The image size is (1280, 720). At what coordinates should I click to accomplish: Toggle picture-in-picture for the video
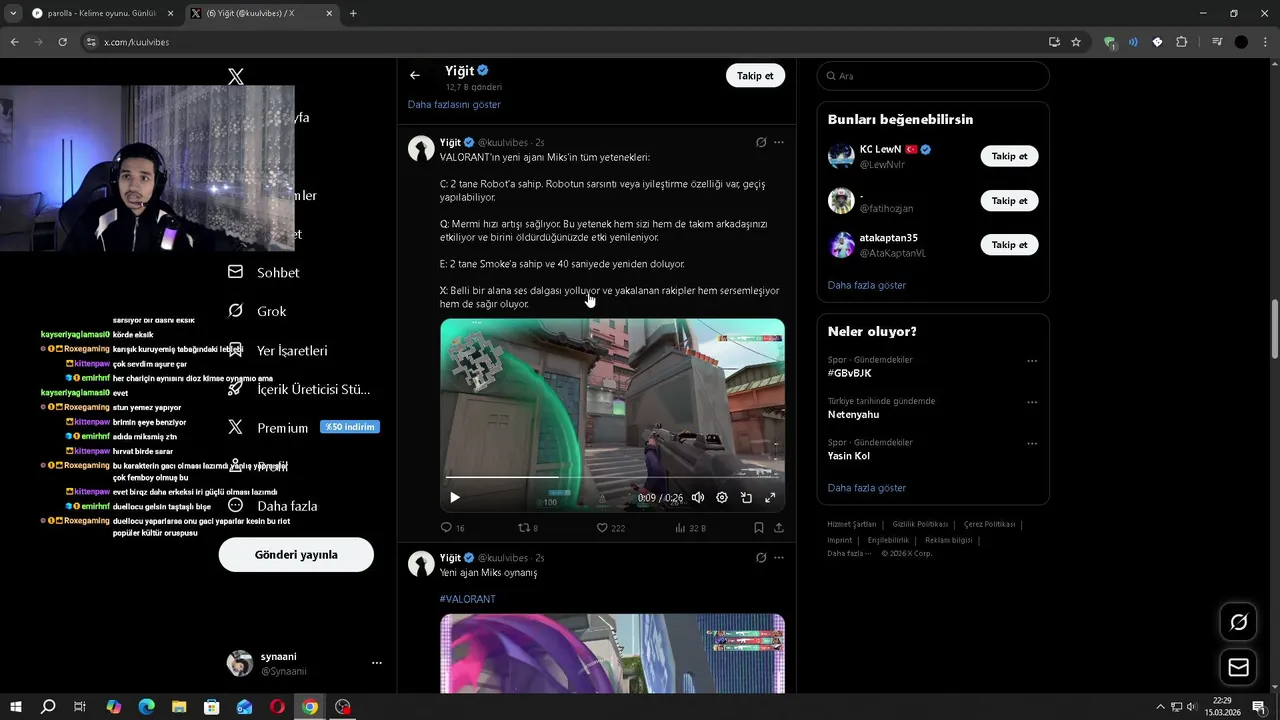click(746, 497)
